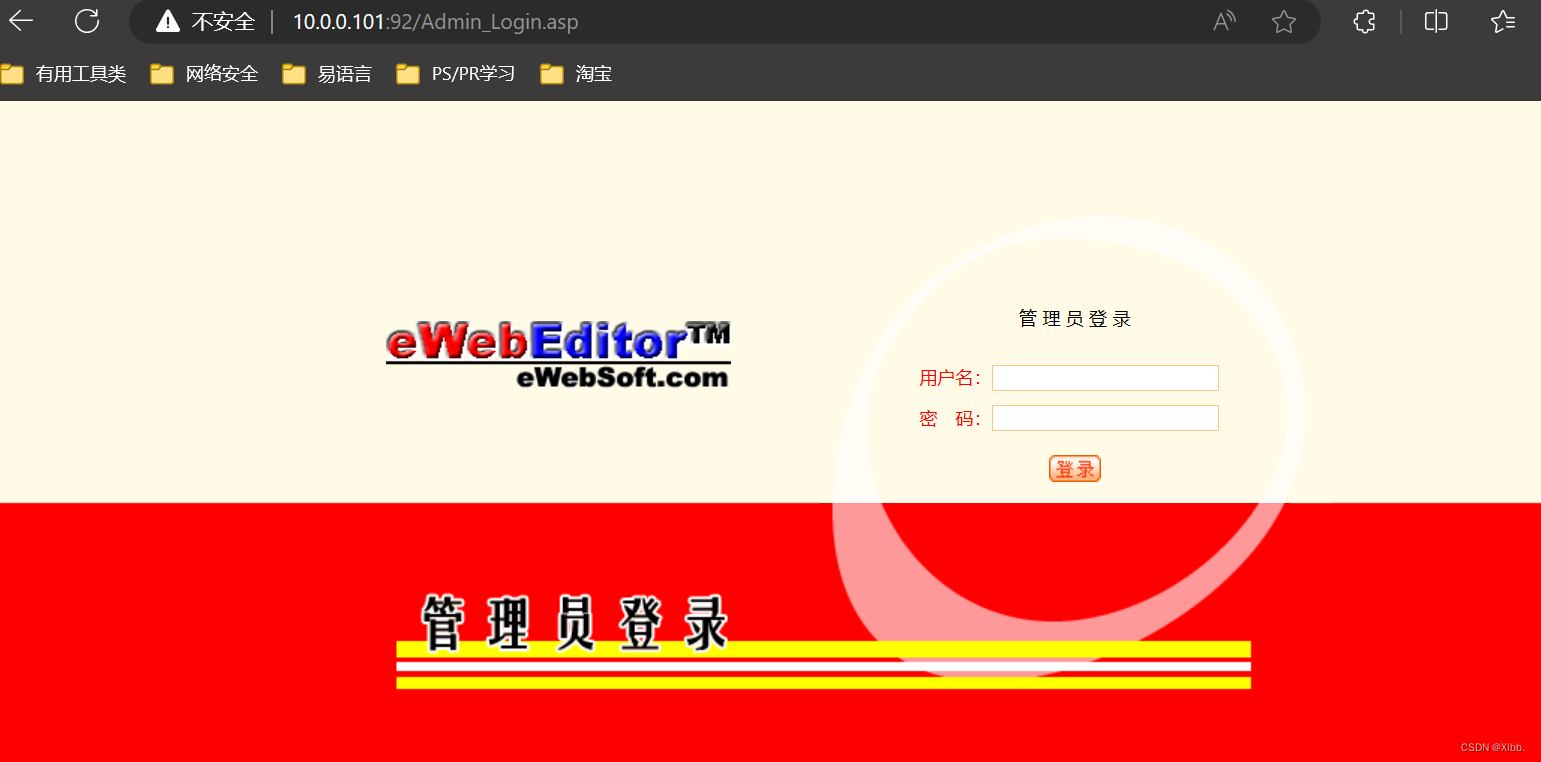
Task: Open the 有用工具类 bookmarks folder
Action: 64,74
